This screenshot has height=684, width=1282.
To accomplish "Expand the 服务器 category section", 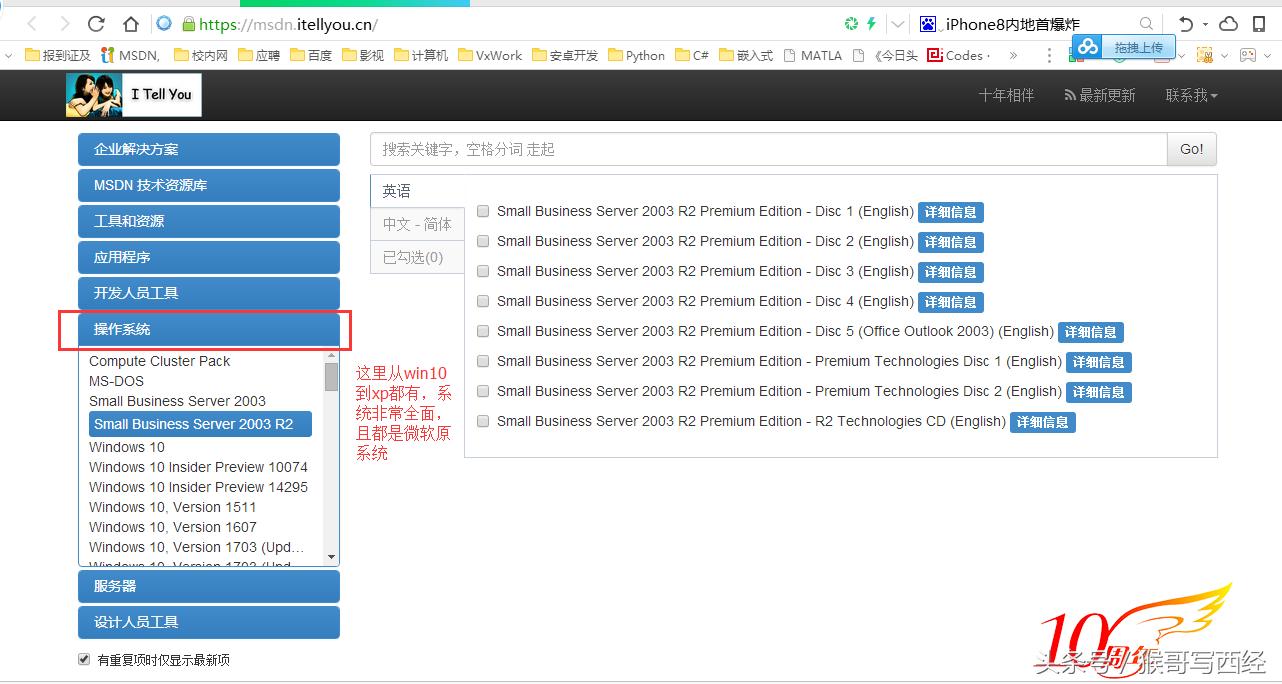I will pyautogui.click(x=208, y=586).
